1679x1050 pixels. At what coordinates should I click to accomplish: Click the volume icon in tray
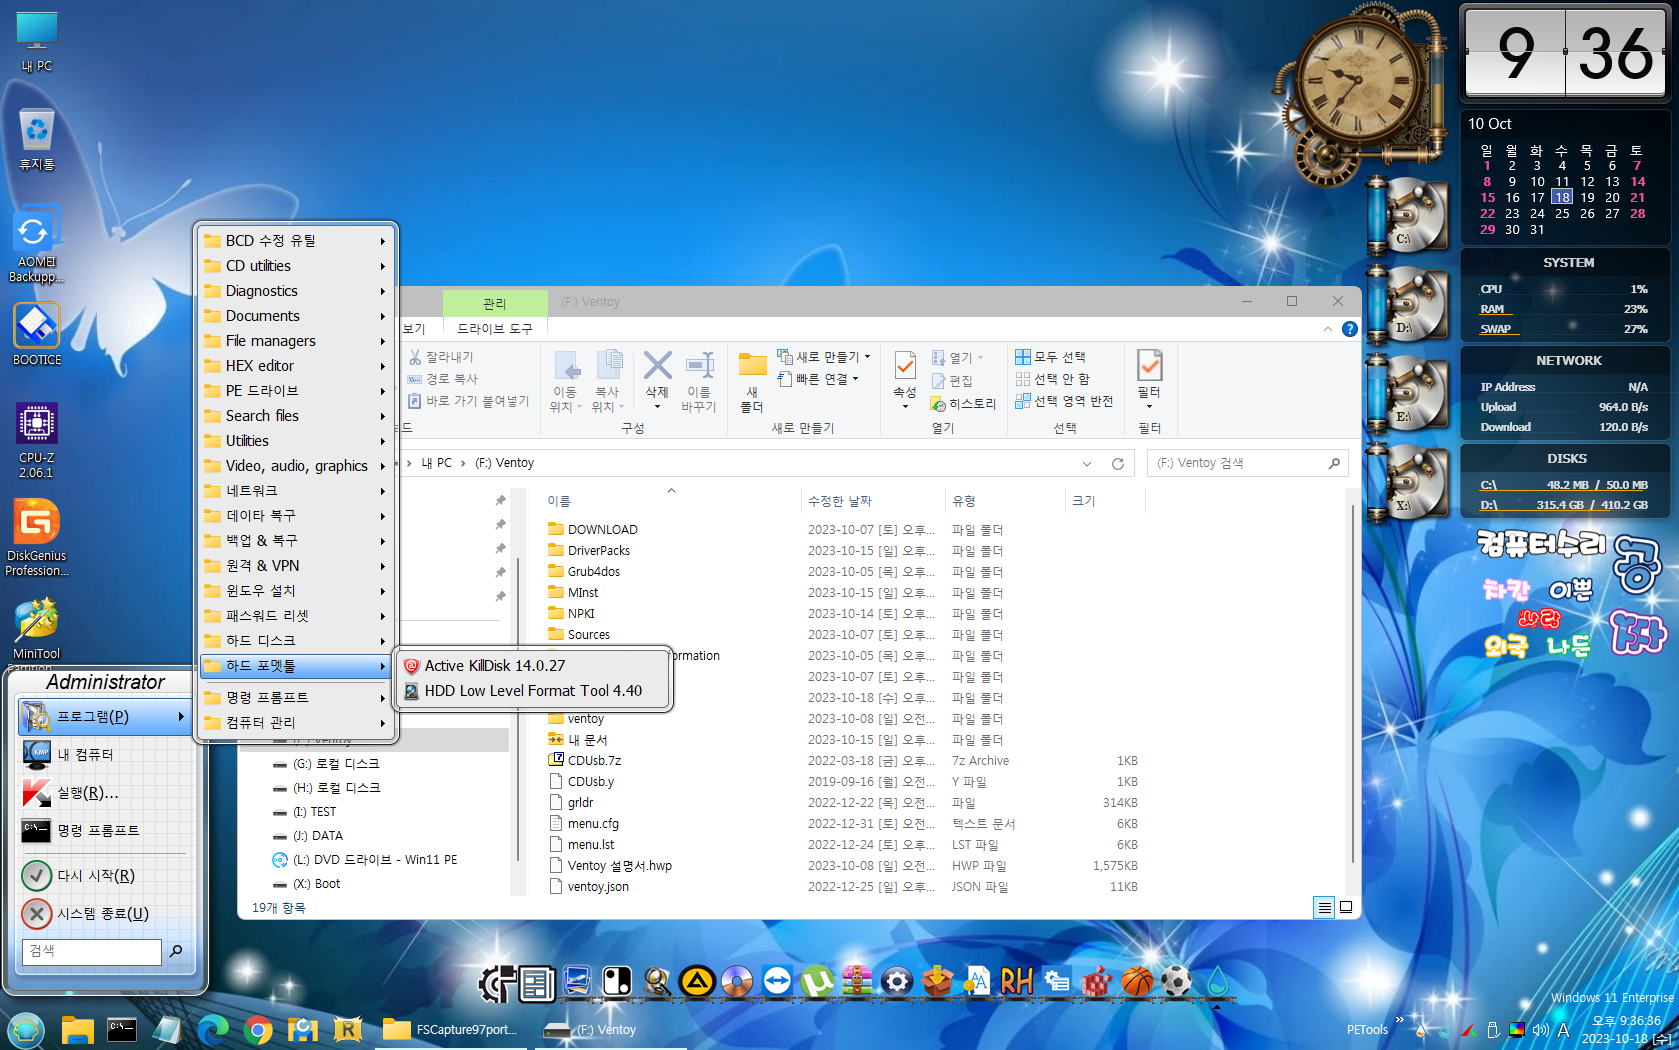pyautogui.click(x=1540, y=1029)
